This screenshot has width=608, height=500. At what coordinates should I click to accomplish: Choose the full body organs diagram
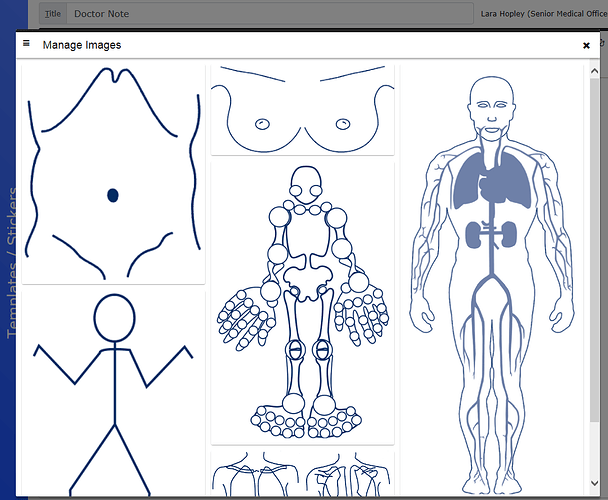[489, 280]
